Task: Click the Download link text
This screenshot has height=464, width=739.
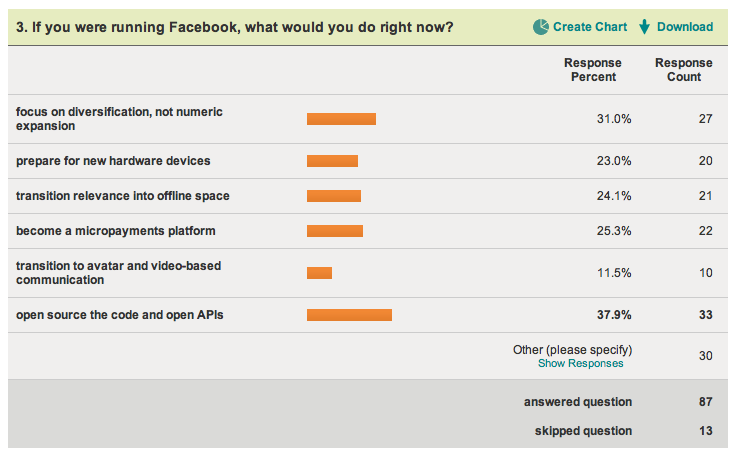Action: pyautogui.click(x=685, y=27)
